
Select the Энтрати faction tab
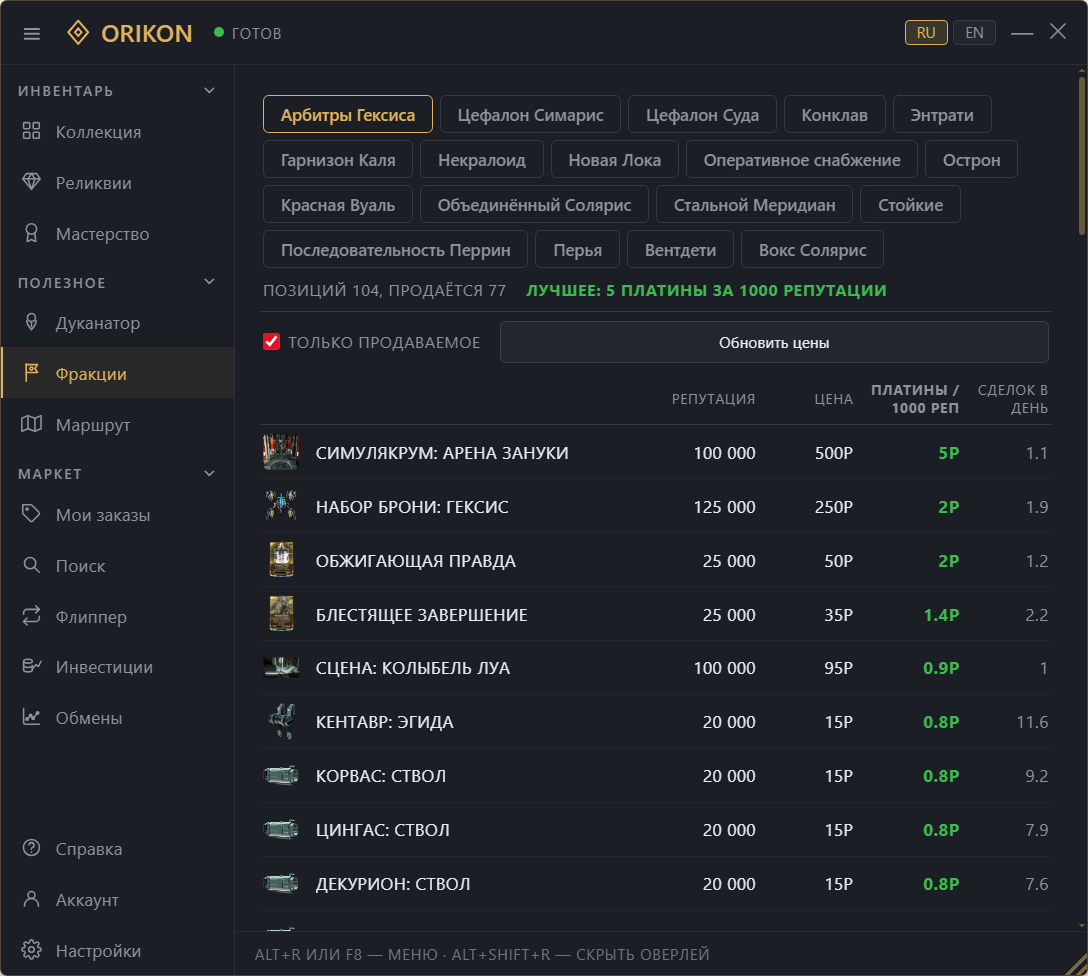pyautogui.click(x=942, y=114)
